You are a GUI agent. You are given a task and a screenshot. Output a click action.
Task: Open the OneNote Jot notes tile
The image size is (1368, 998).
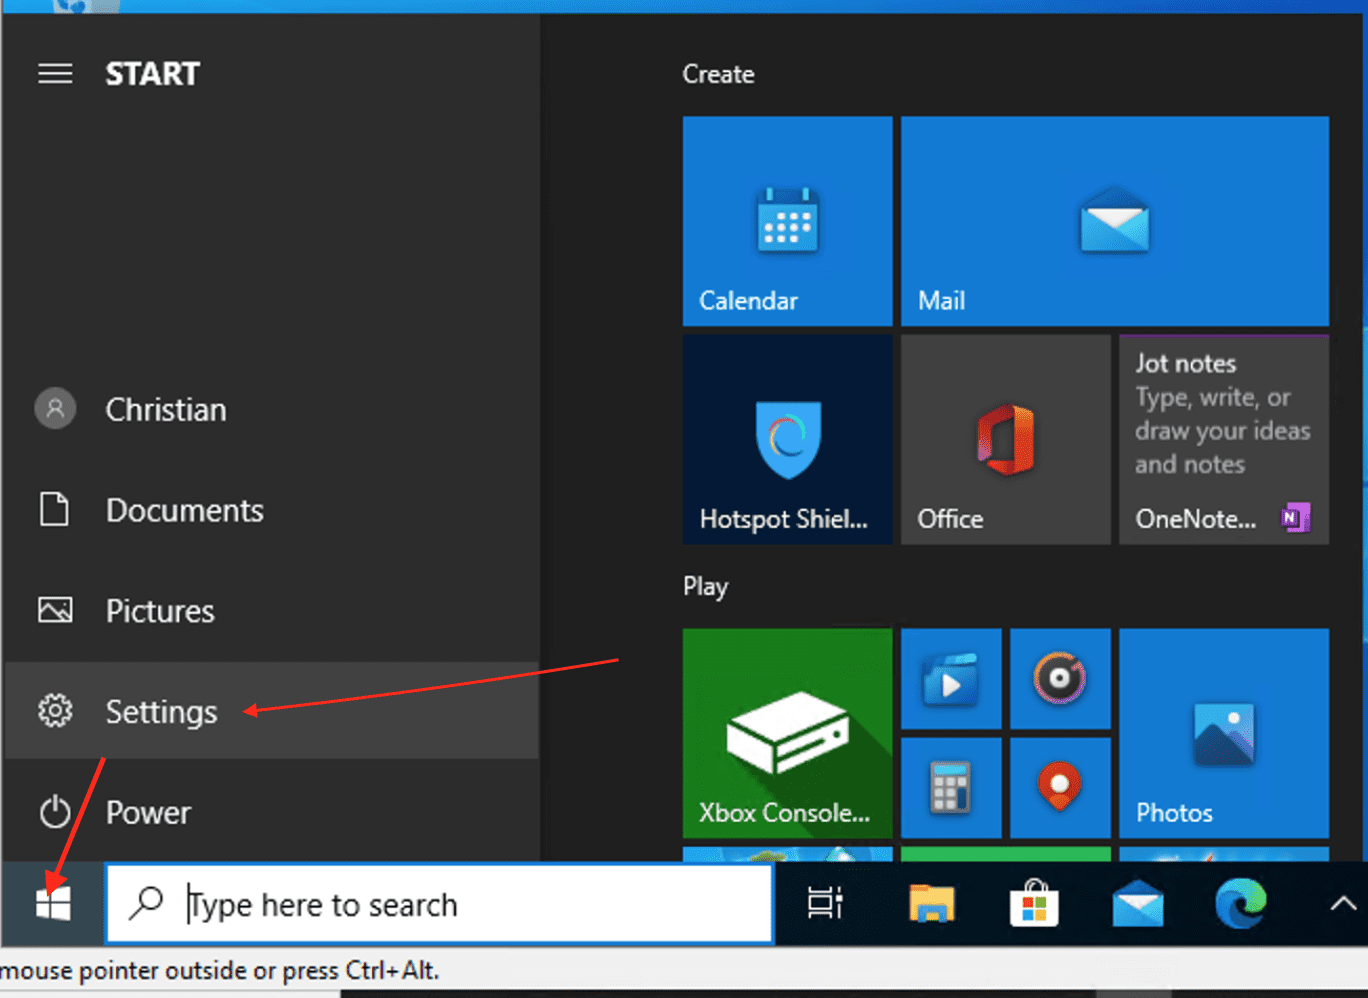pyautogui.click(x=1223, y=440)
